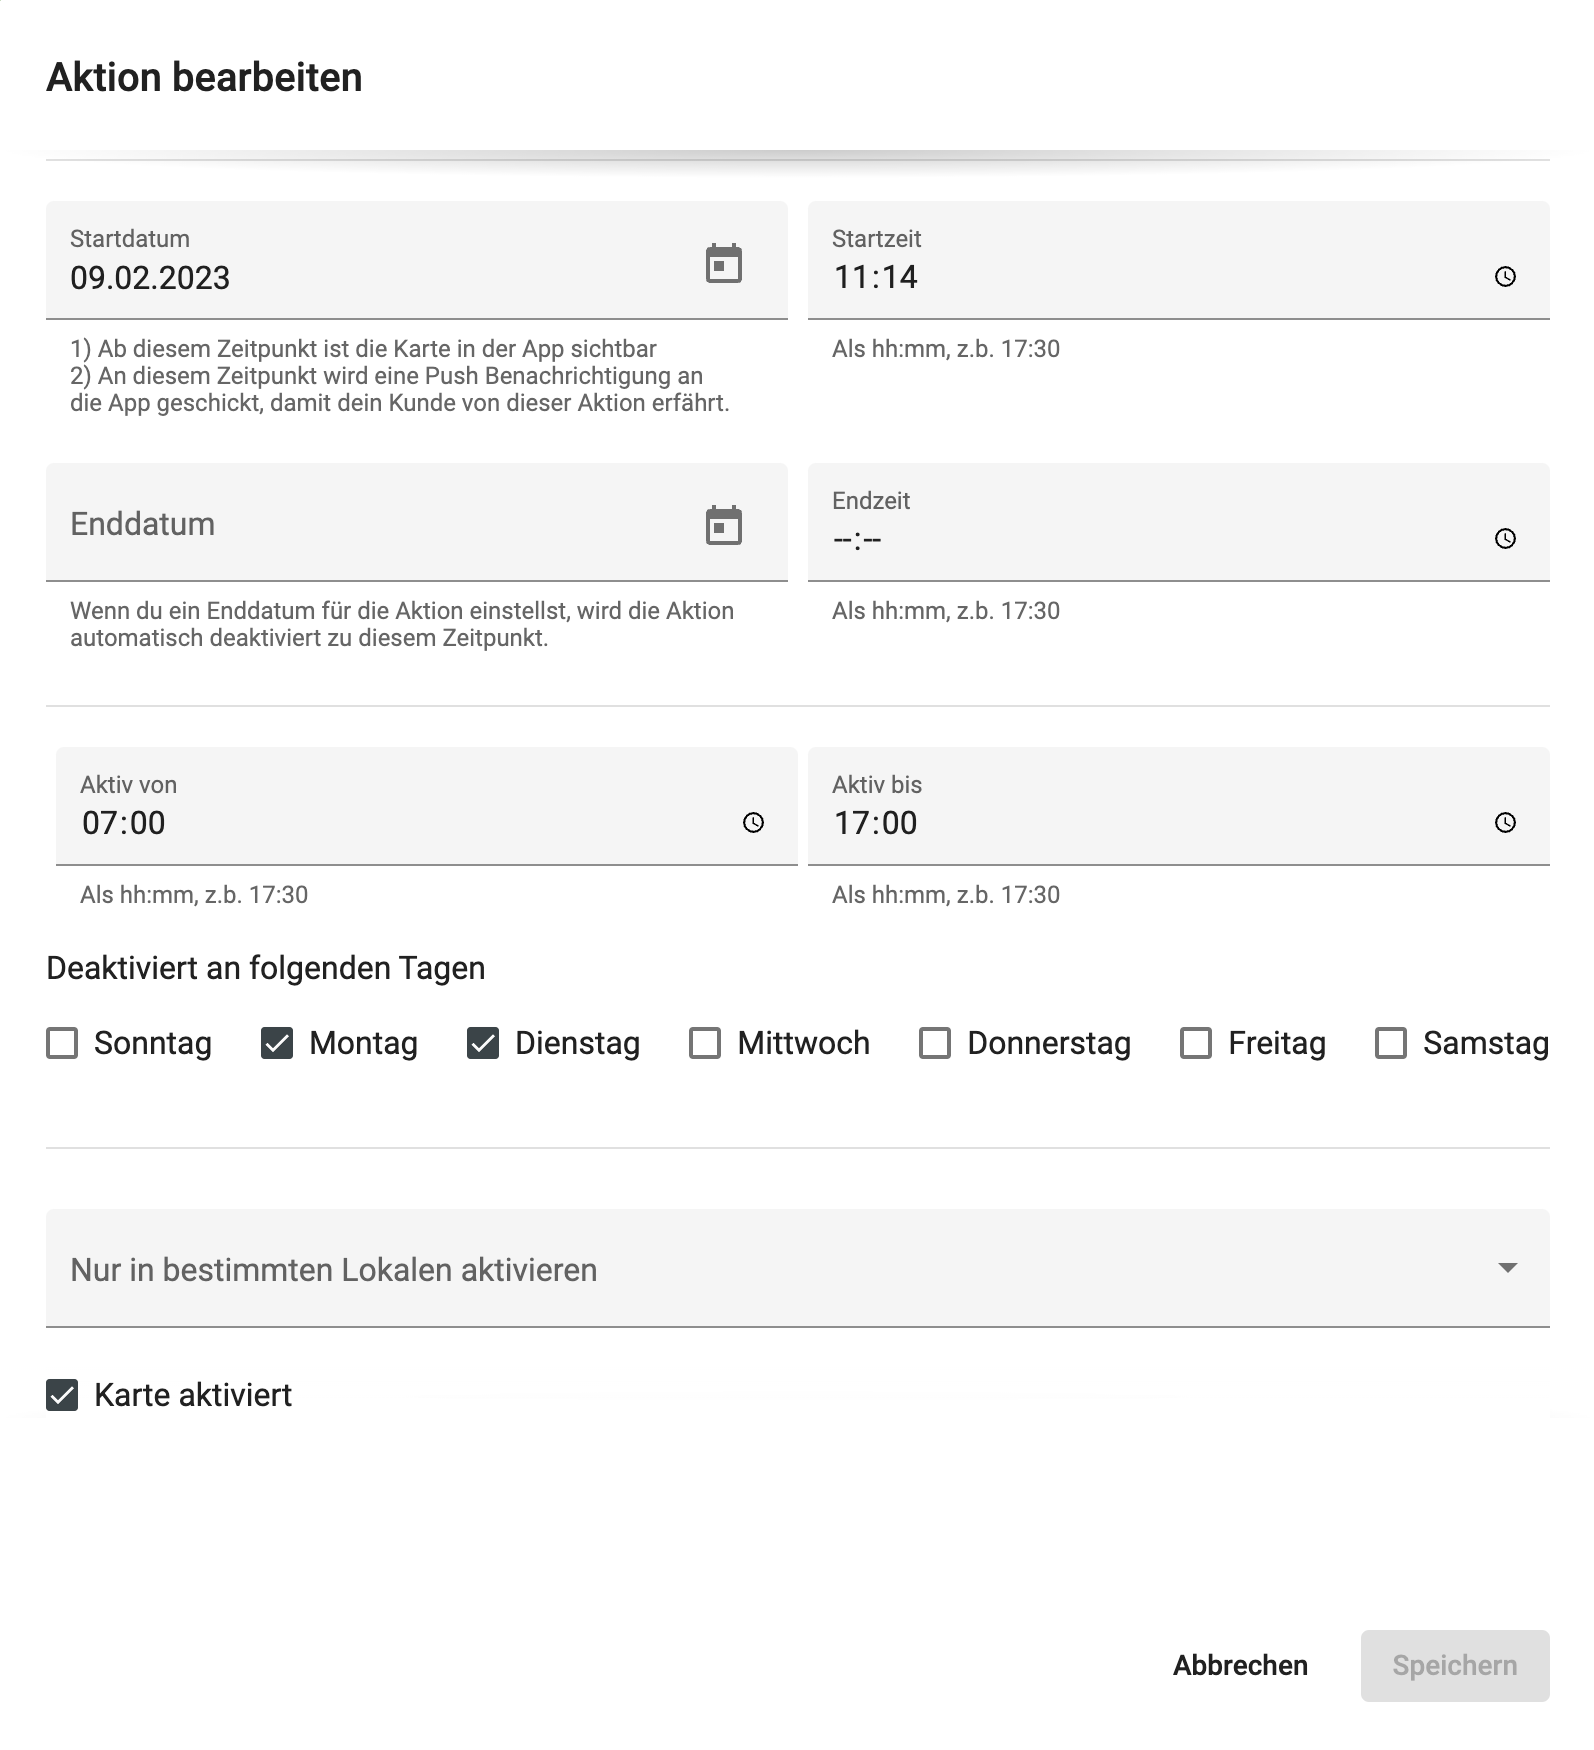Uncheck the Karte aktiviert checkbox
This screenshot has height=1750, width=1594.
62,1394
